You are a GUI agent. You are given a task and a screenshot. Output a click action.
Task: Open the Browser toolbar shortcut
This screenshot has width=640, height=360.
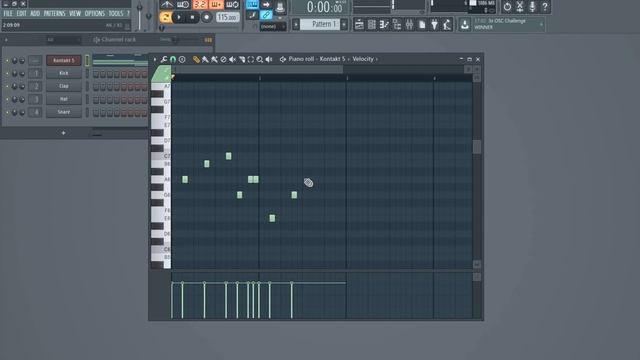[x=397, y=25]
